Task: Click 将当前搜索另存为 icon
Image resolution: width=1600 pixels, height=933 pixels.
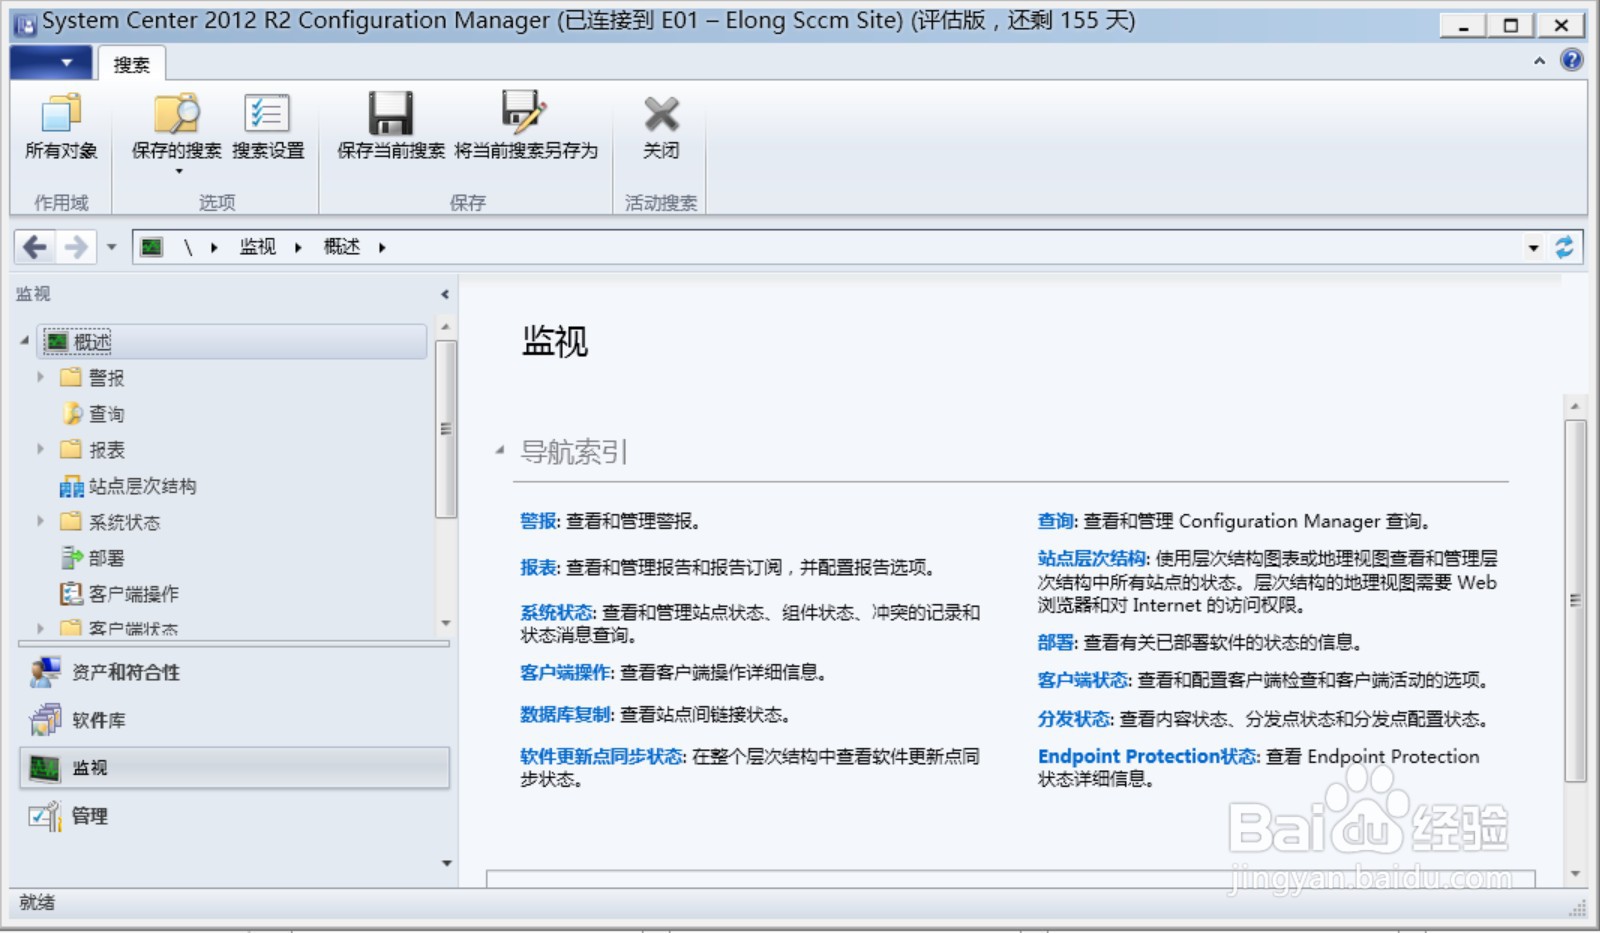Action: [x=522, y=115]
